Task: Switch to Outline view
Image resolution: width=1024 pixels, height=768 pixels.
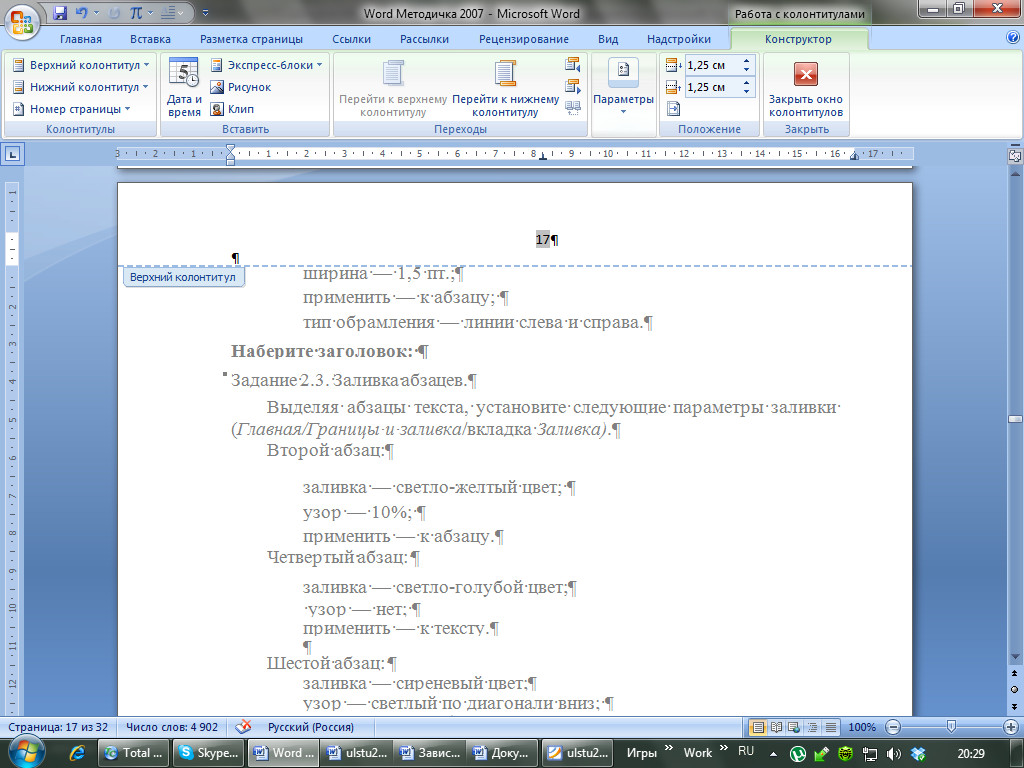Action: pos(812,727)
